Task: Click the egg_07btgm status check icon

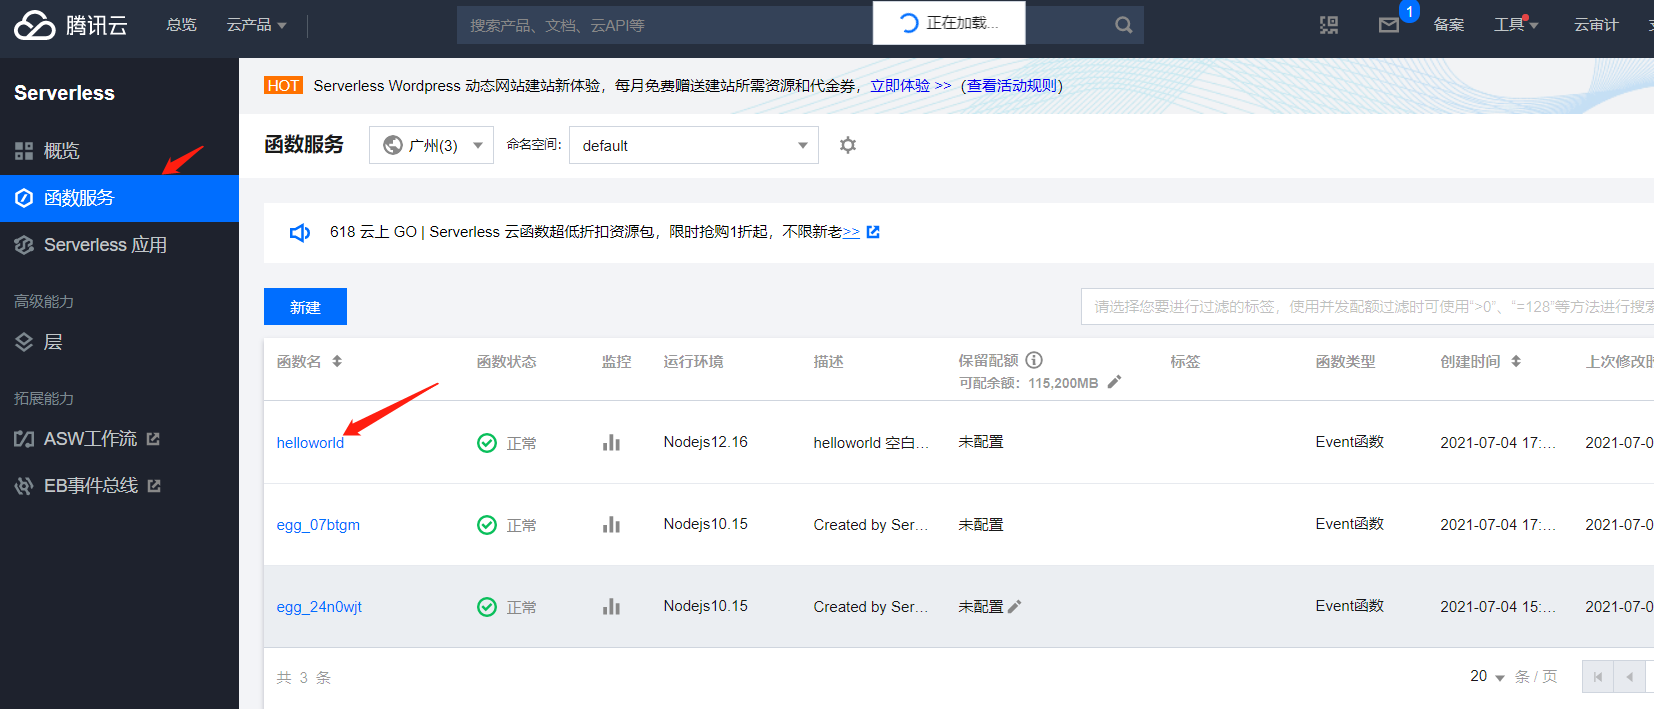Action: coord(487,525)
